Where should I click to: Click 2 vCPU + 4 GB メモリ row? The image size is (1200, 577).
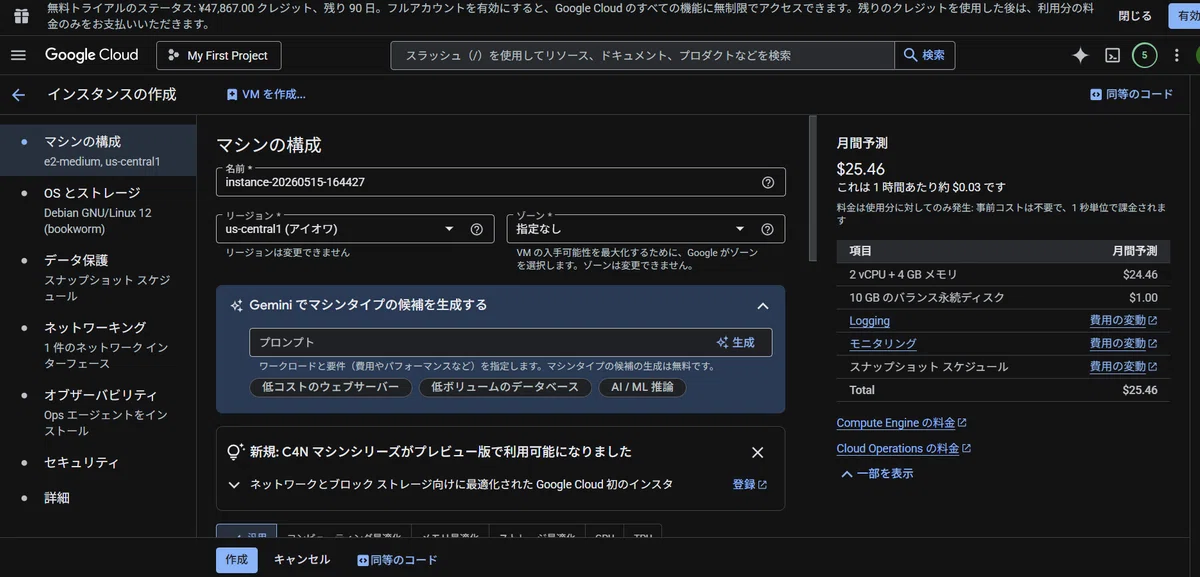tap(1003, 274)
